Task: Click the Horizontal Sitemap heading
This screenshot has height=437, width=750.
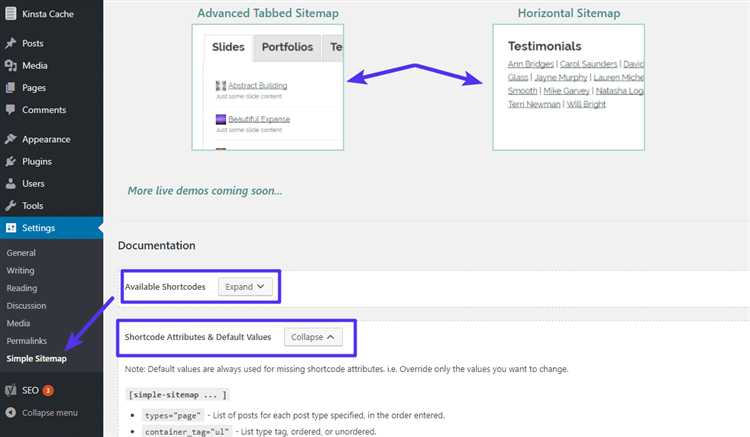Action: click(569, 13)
